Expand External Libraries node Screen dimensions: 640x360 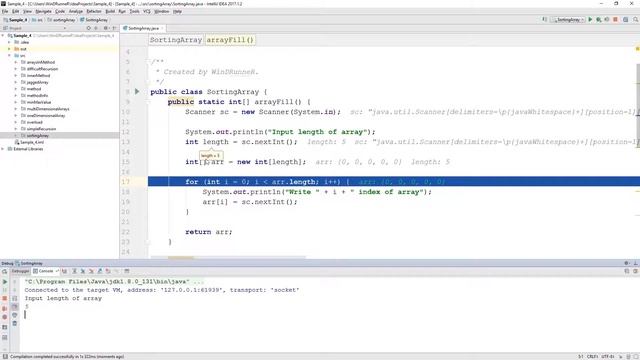click(x=3, y=149)
